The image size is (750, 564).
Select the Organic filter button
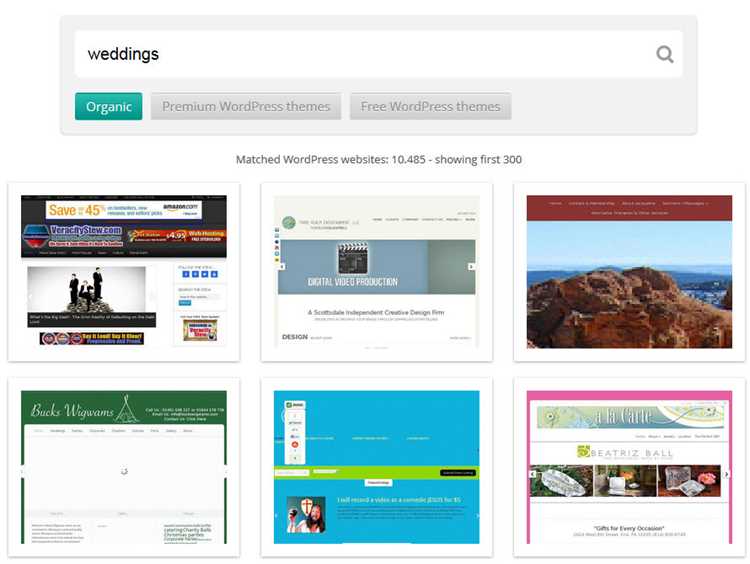(x=109, y=106)
